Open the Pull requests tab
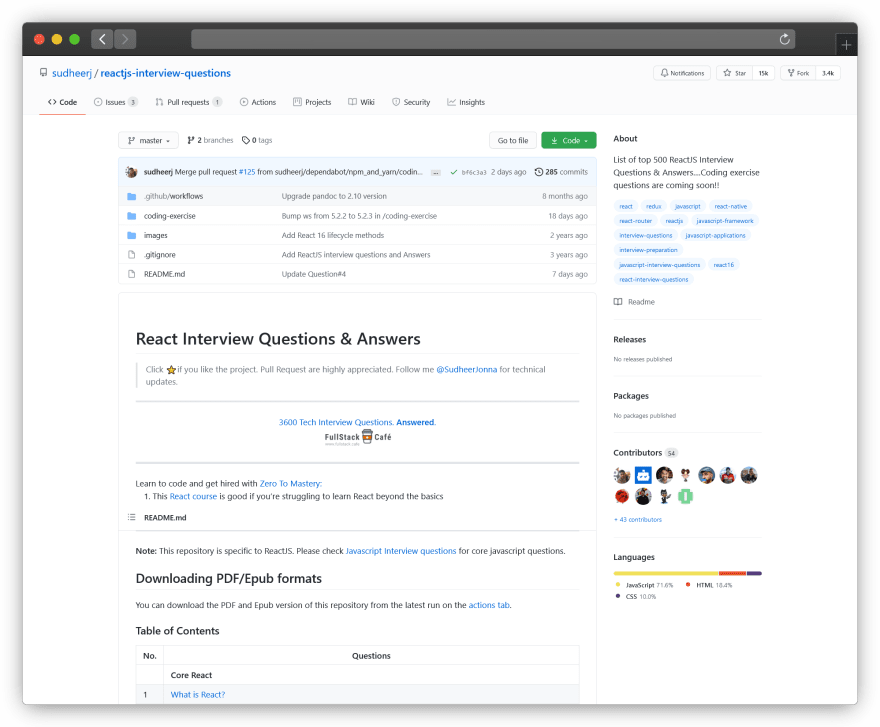Image resolution: width=880 pixels, height=727 pixels. (188, 102)
